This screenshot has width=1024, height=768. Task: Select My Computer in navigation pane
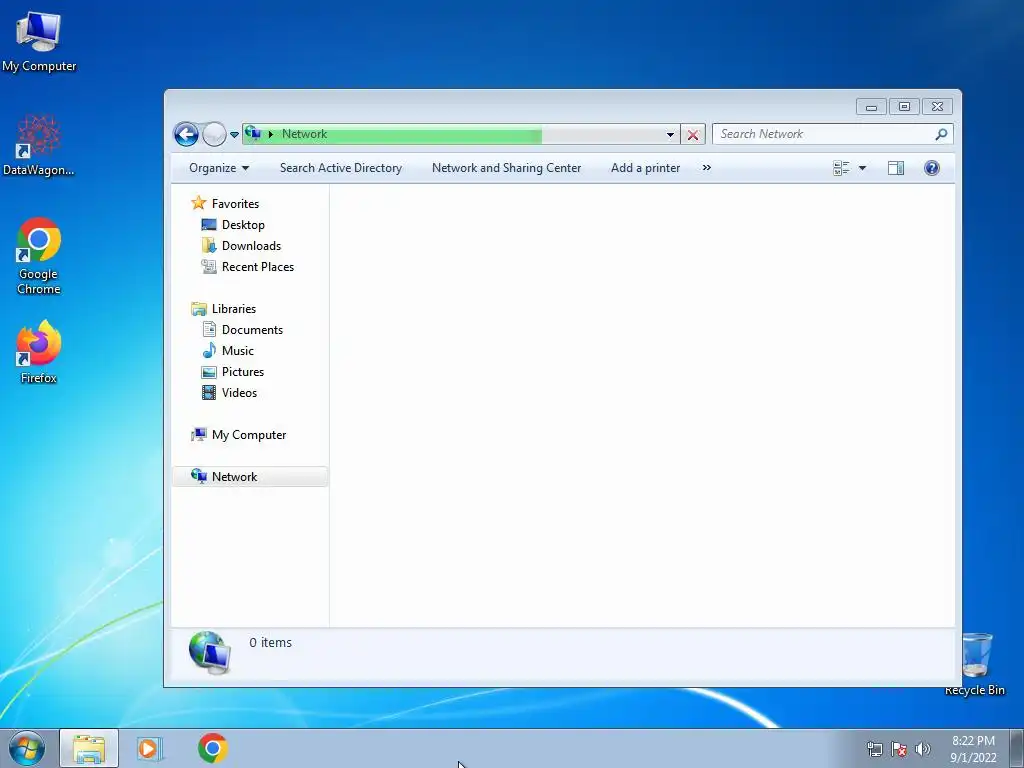pyautogui.click(x=249, y=435)
